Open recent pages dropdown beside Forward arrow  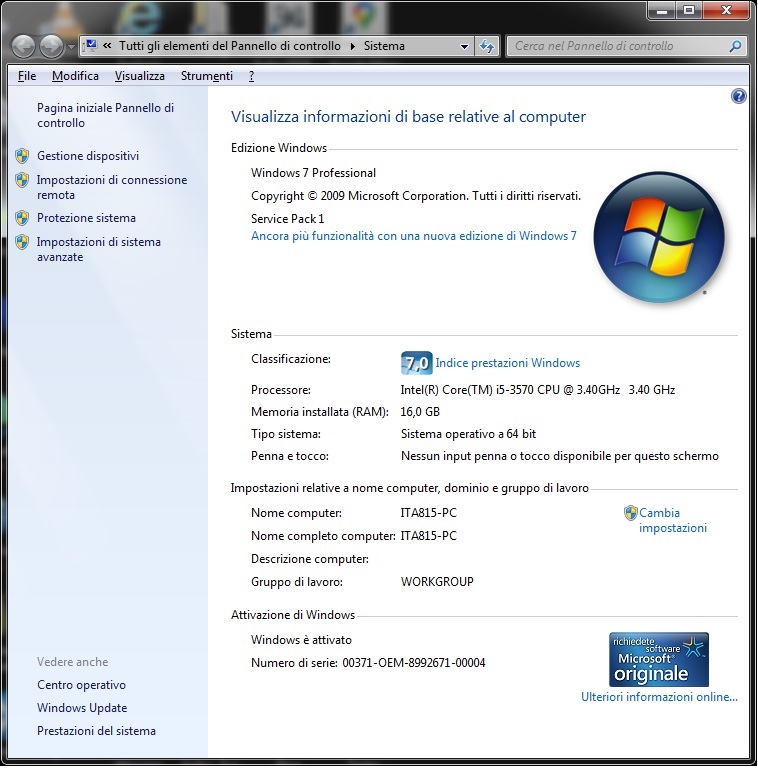click(71, 47)
